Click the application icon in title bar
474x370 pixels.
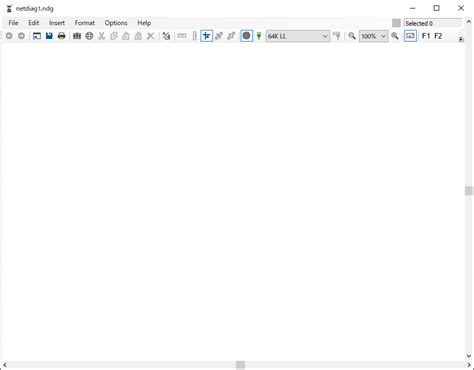pyautogui.click(x=9, y=9)
